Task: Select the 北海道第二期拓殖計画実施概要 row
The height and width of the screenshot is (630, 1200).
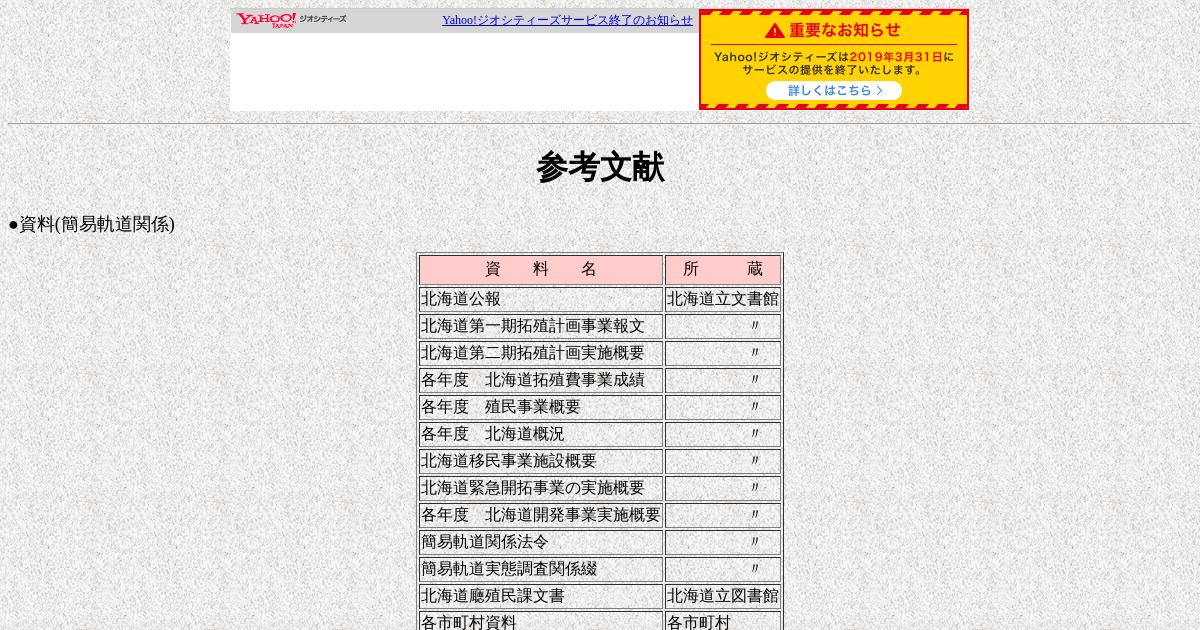Action: 600,353
